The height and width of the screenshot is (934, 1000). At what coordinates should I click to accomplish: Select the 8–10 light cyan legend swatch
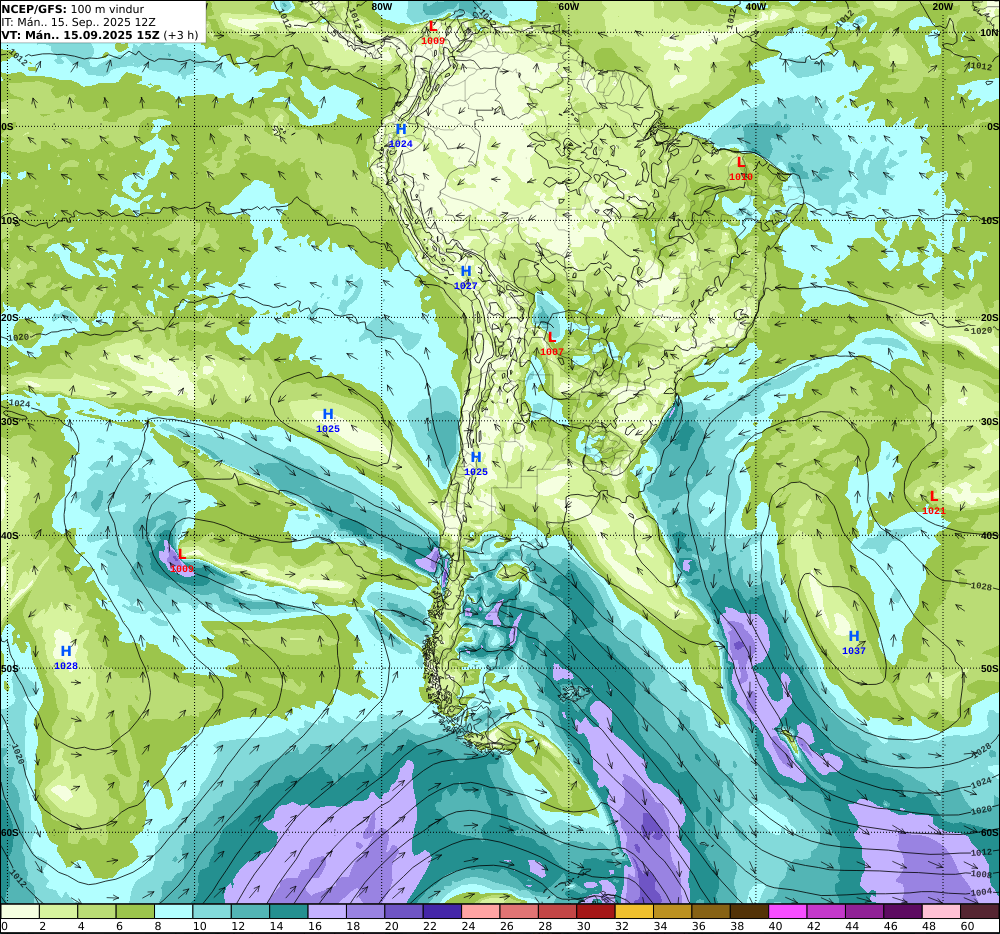(174, 911)
